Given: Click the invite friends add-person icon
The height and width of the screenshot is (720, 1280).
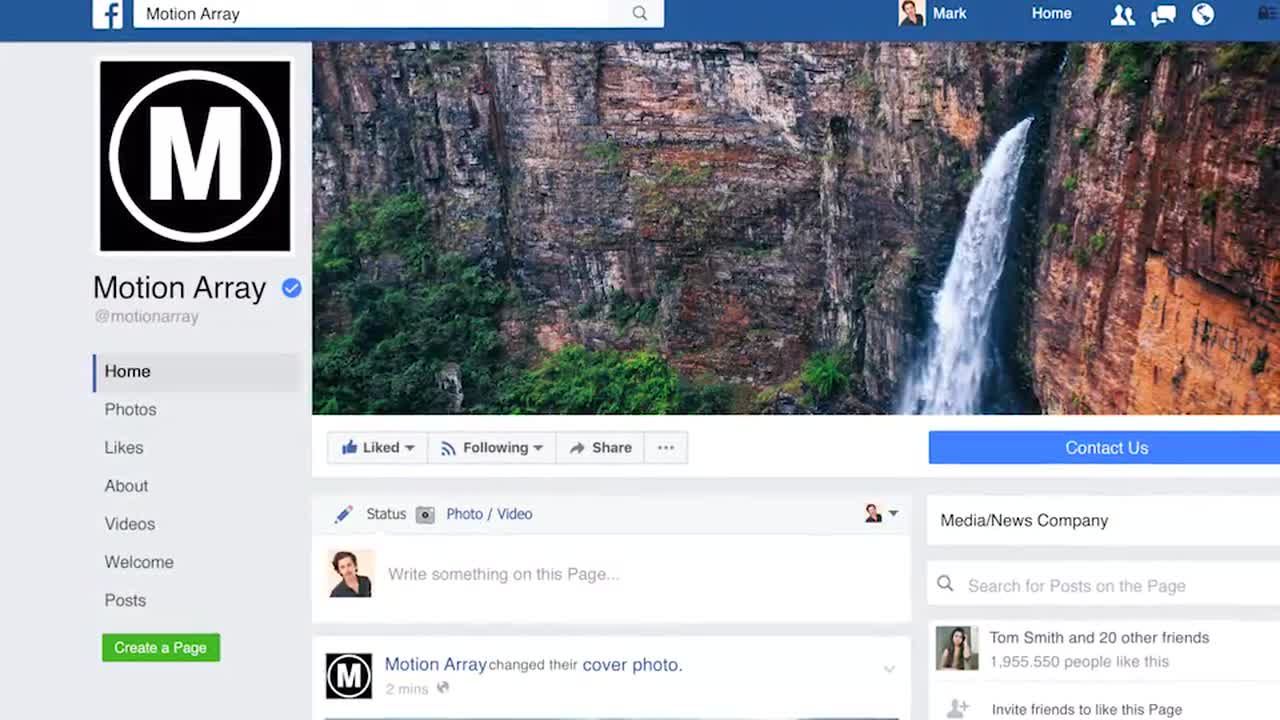Looking at the screenshot, I should pyautogui.click(x=957, y=708).
